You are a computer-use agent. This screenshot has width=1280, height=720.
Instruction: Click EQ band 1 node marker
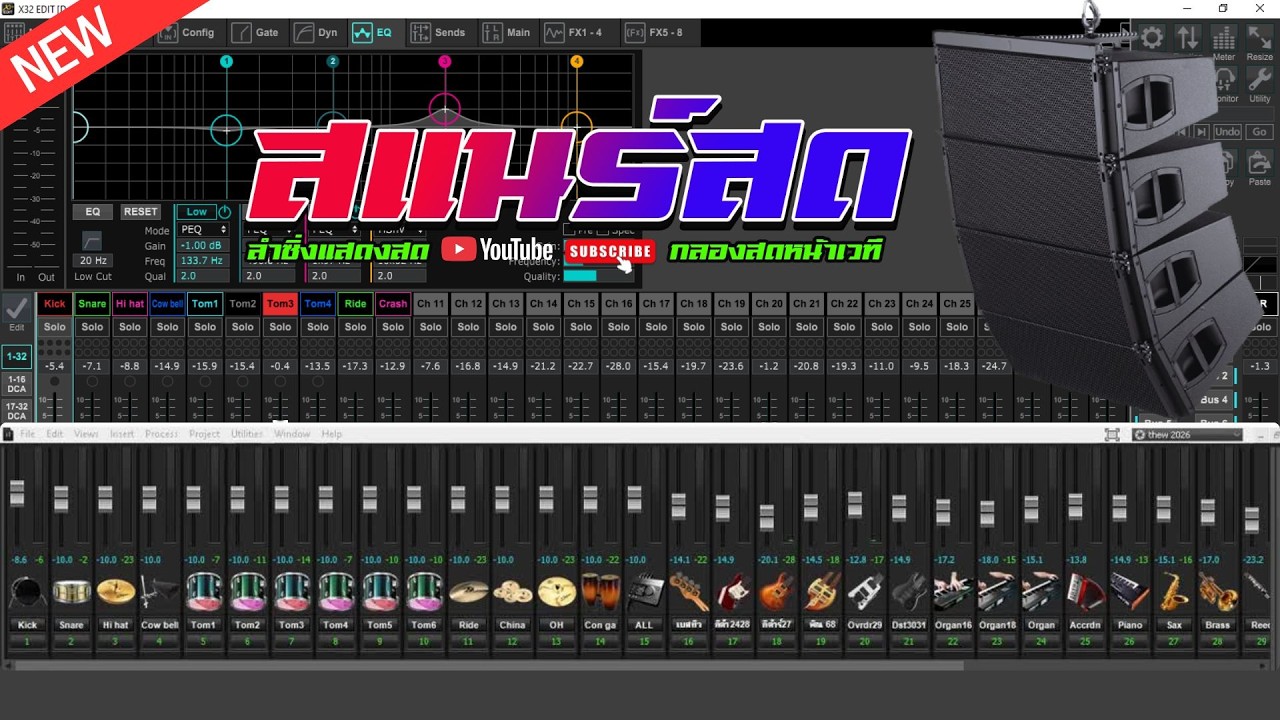point(227,62)
